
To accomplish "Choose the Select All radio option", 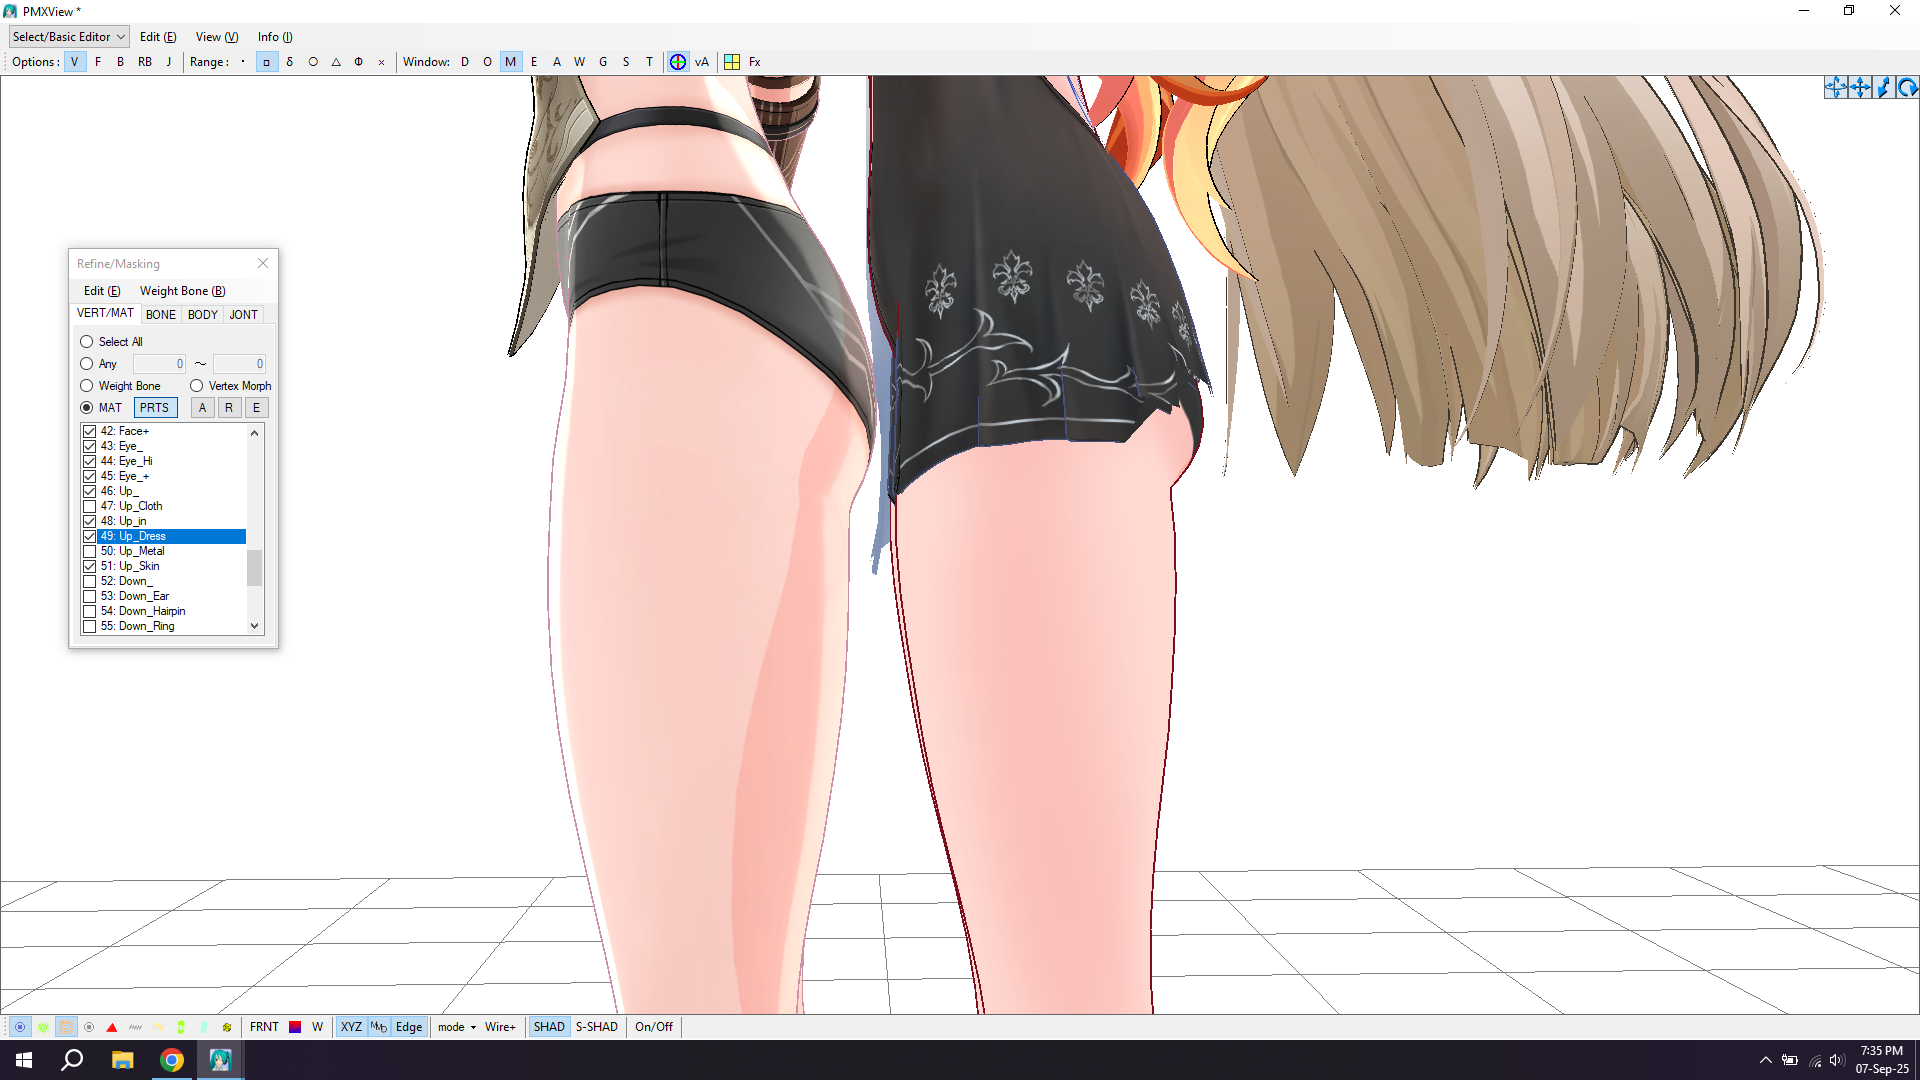I will 87,342.
